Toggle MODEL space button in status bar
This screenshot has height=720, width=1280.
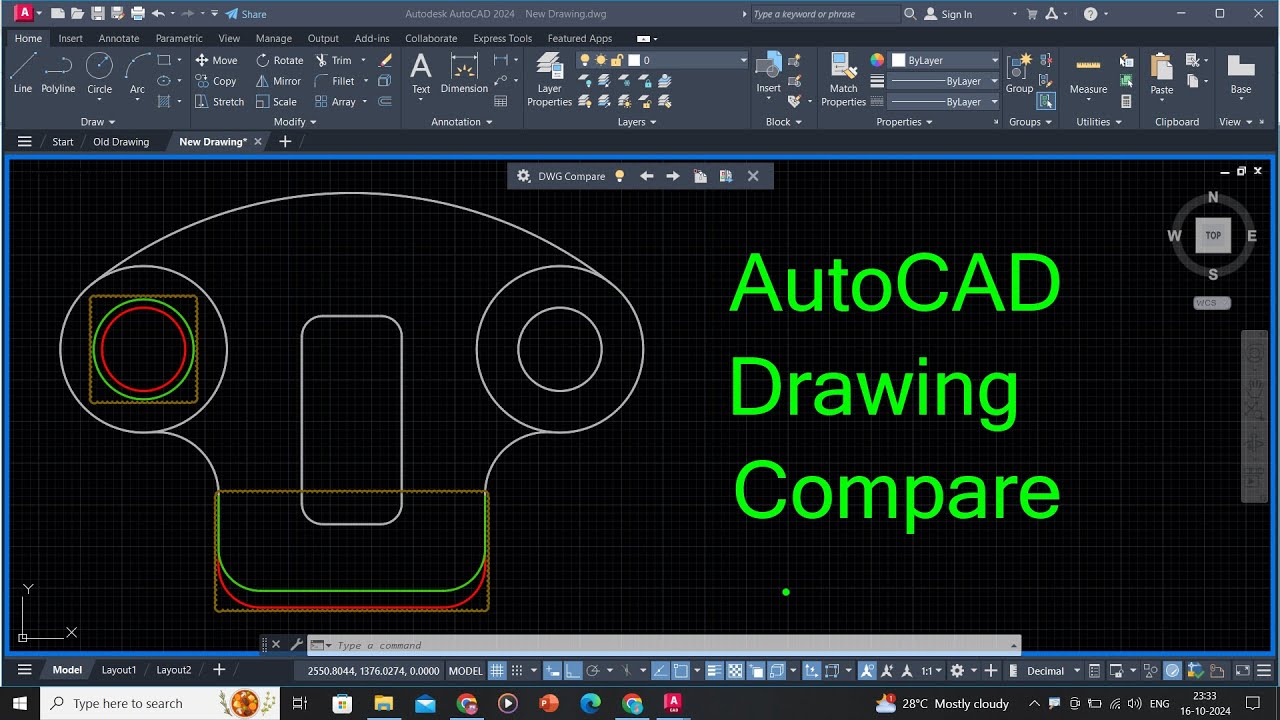point(465,670)
